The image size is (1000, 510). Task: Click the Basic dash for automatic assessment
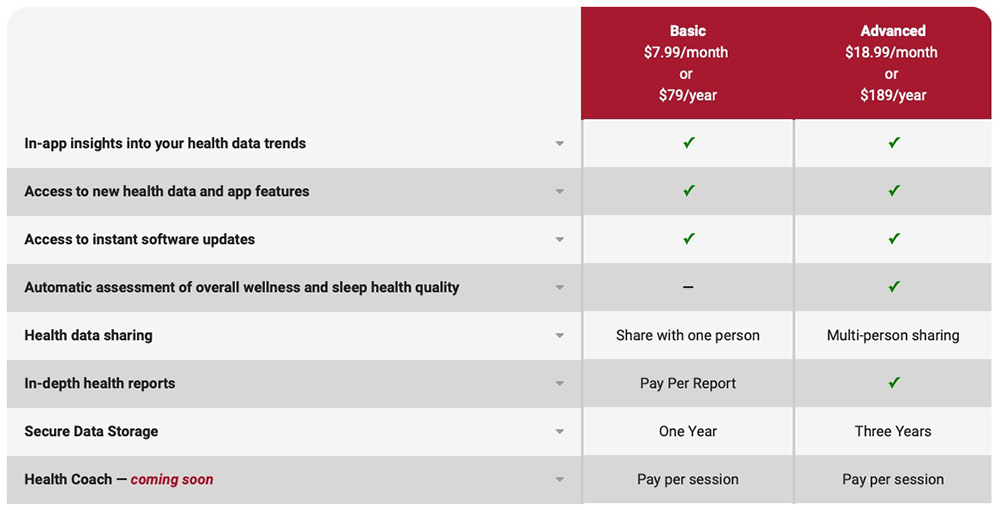(688, 287)
